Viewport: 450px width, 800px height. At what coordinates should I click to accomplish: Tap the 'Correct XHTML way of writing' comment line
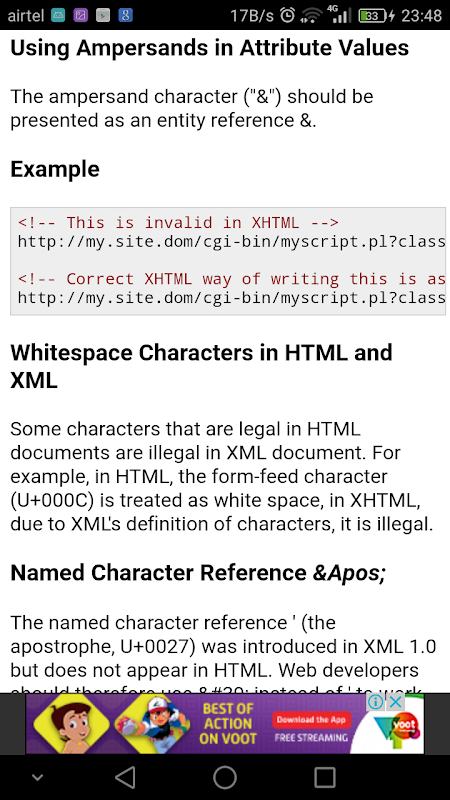(x=232, y=279)
